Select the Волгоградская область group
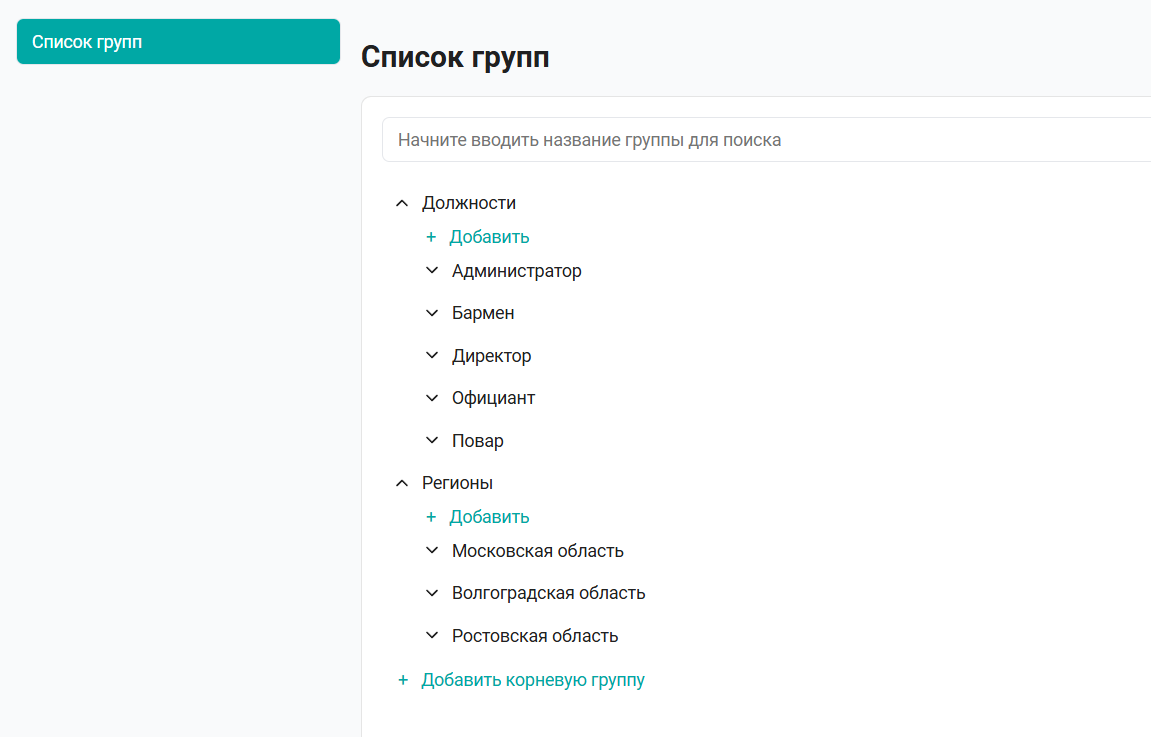1151x737 pixels. [x=548, y=593]
